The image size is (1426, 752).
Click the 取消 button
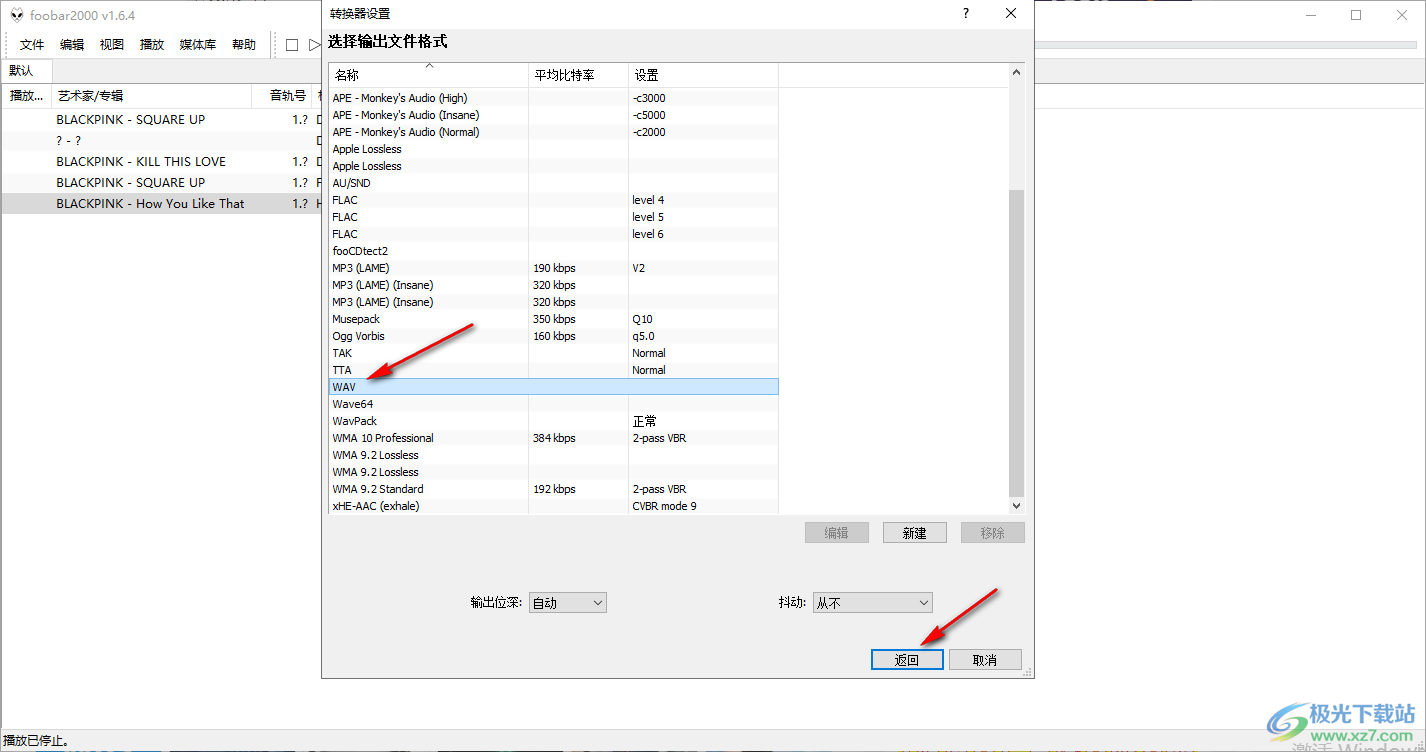(985, 660)
